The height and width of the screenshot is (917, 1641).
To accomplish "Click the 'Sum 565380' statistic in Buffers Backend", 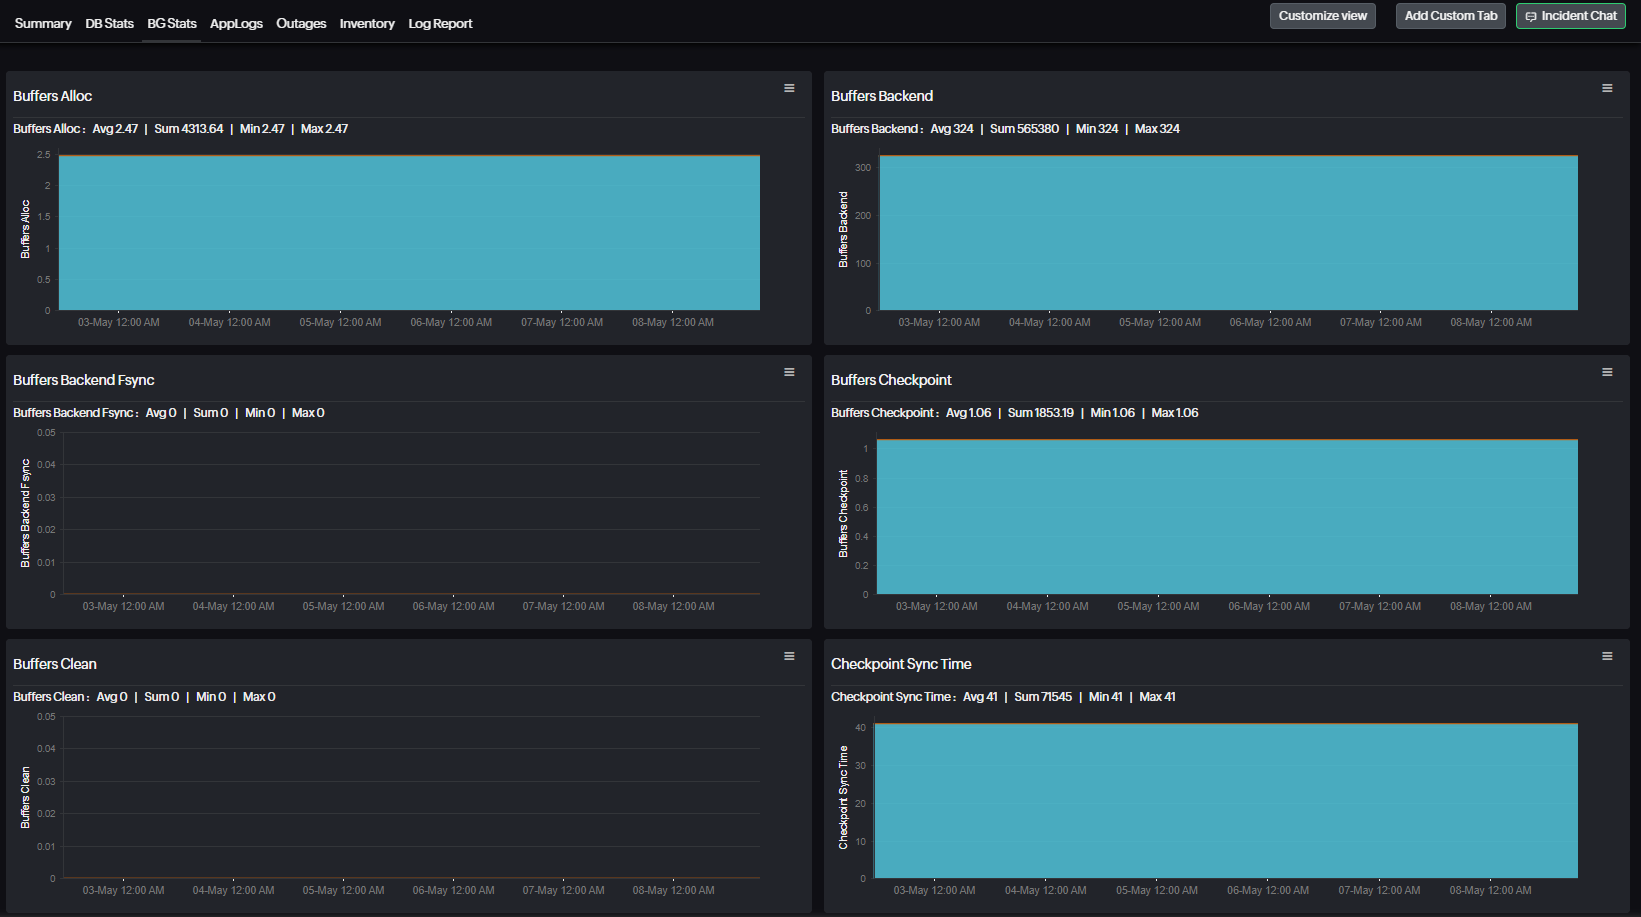I will 1024,129.
